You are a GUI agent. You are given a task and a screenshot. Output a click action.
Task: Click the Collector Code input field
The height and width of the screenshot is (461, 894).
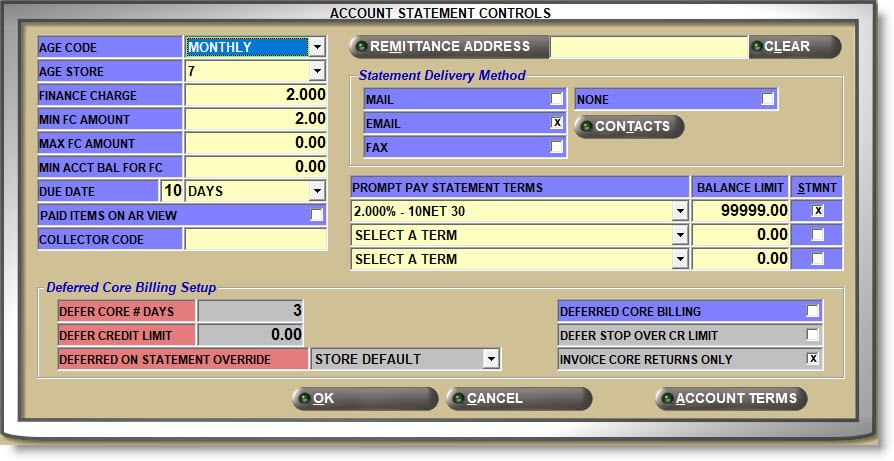click(256, 240)
